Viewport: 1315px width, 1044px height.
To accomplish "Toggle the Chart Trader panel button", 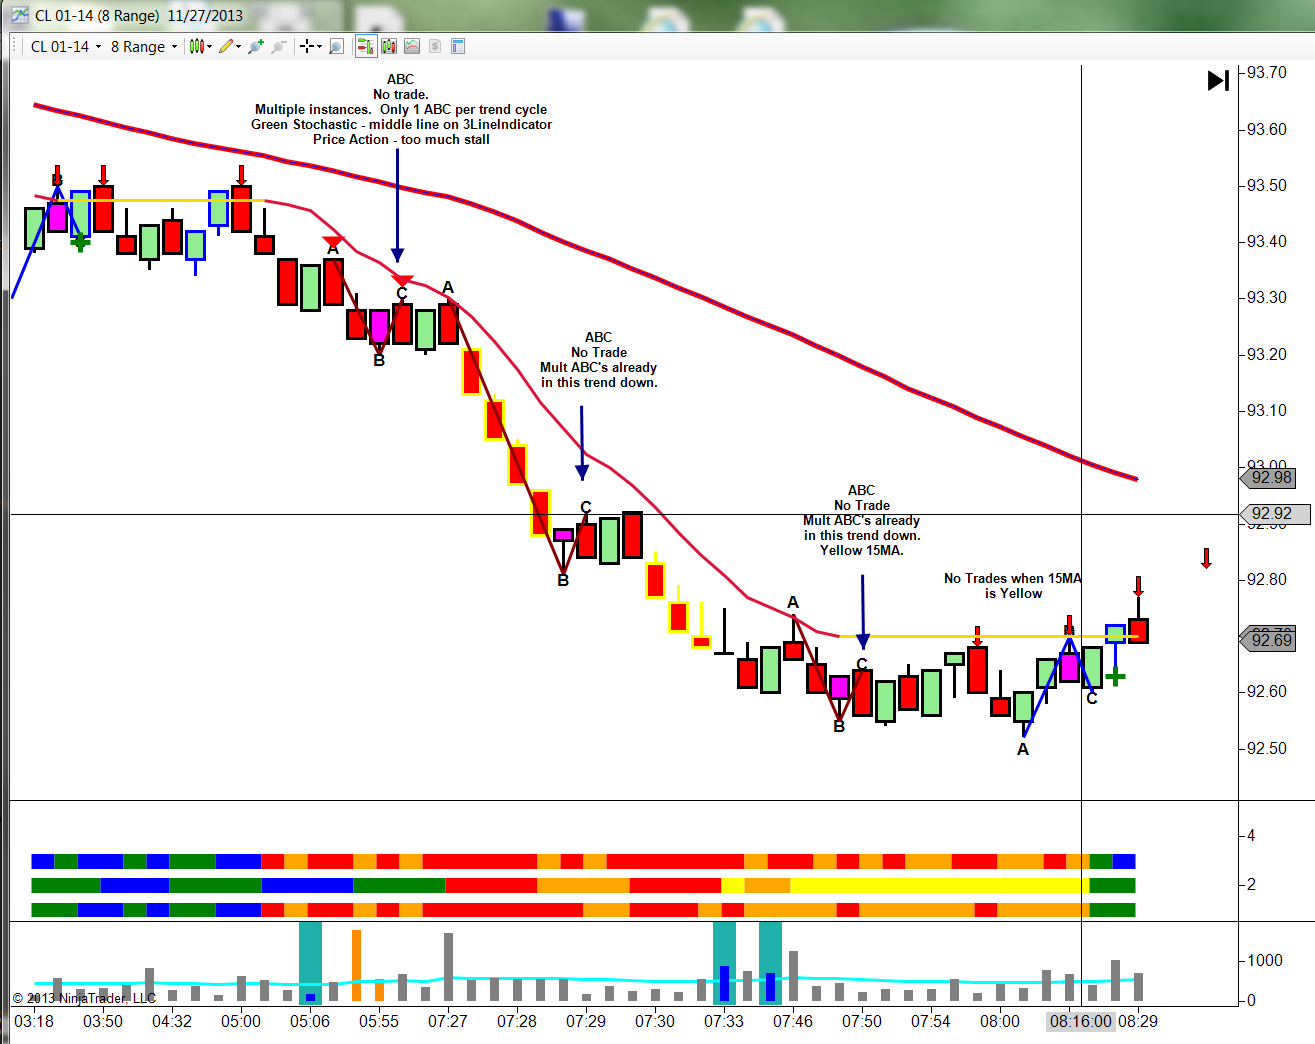I will [365, 46].
